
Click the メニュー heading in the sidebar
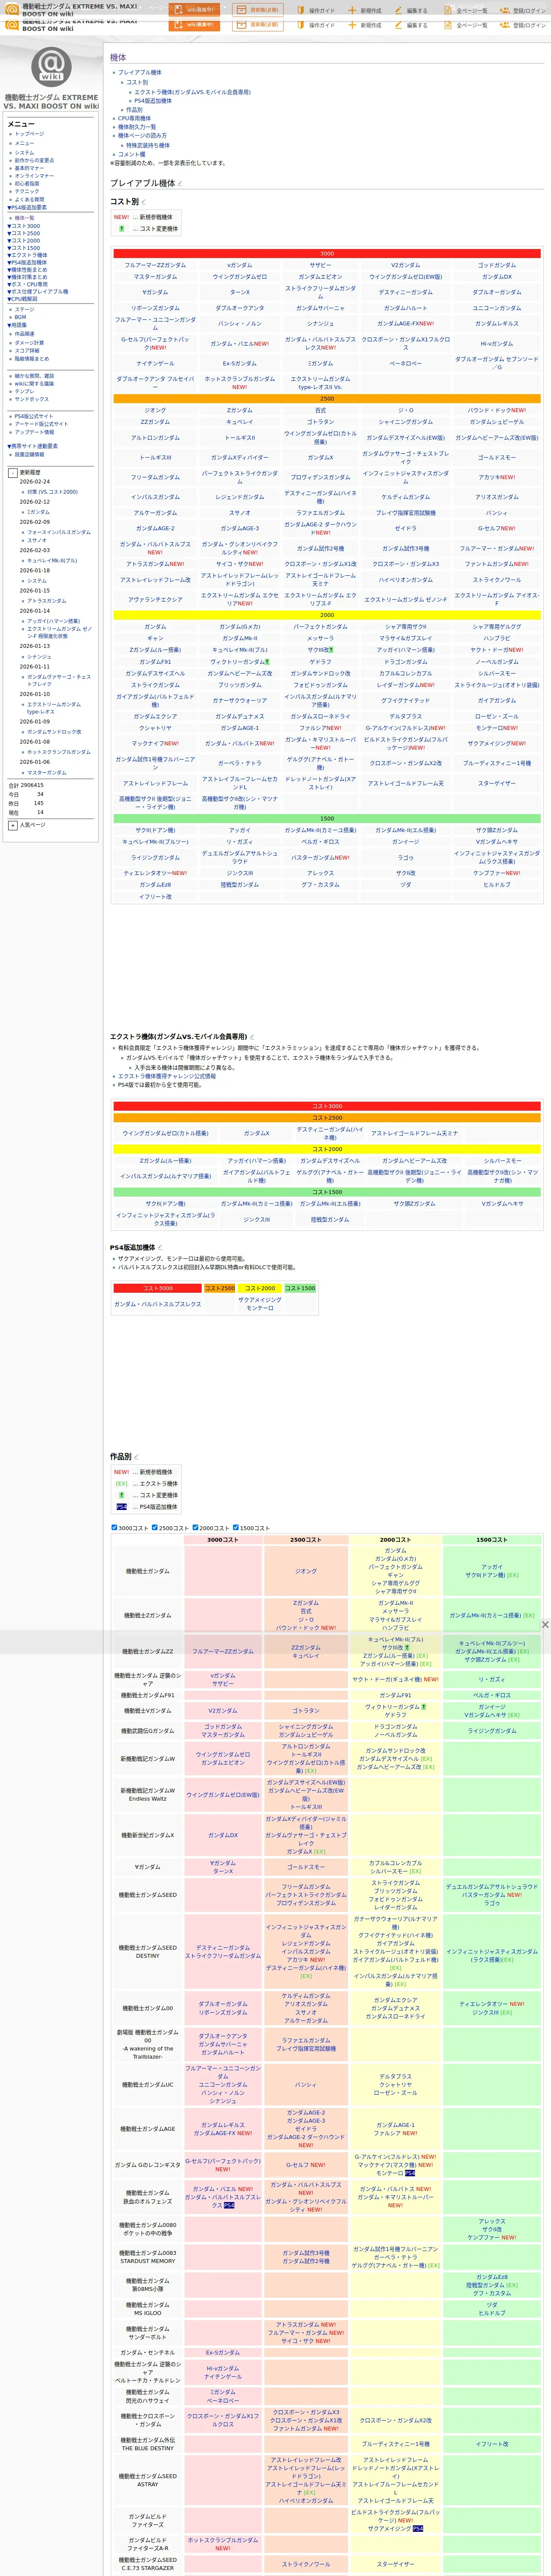point(21,124)
